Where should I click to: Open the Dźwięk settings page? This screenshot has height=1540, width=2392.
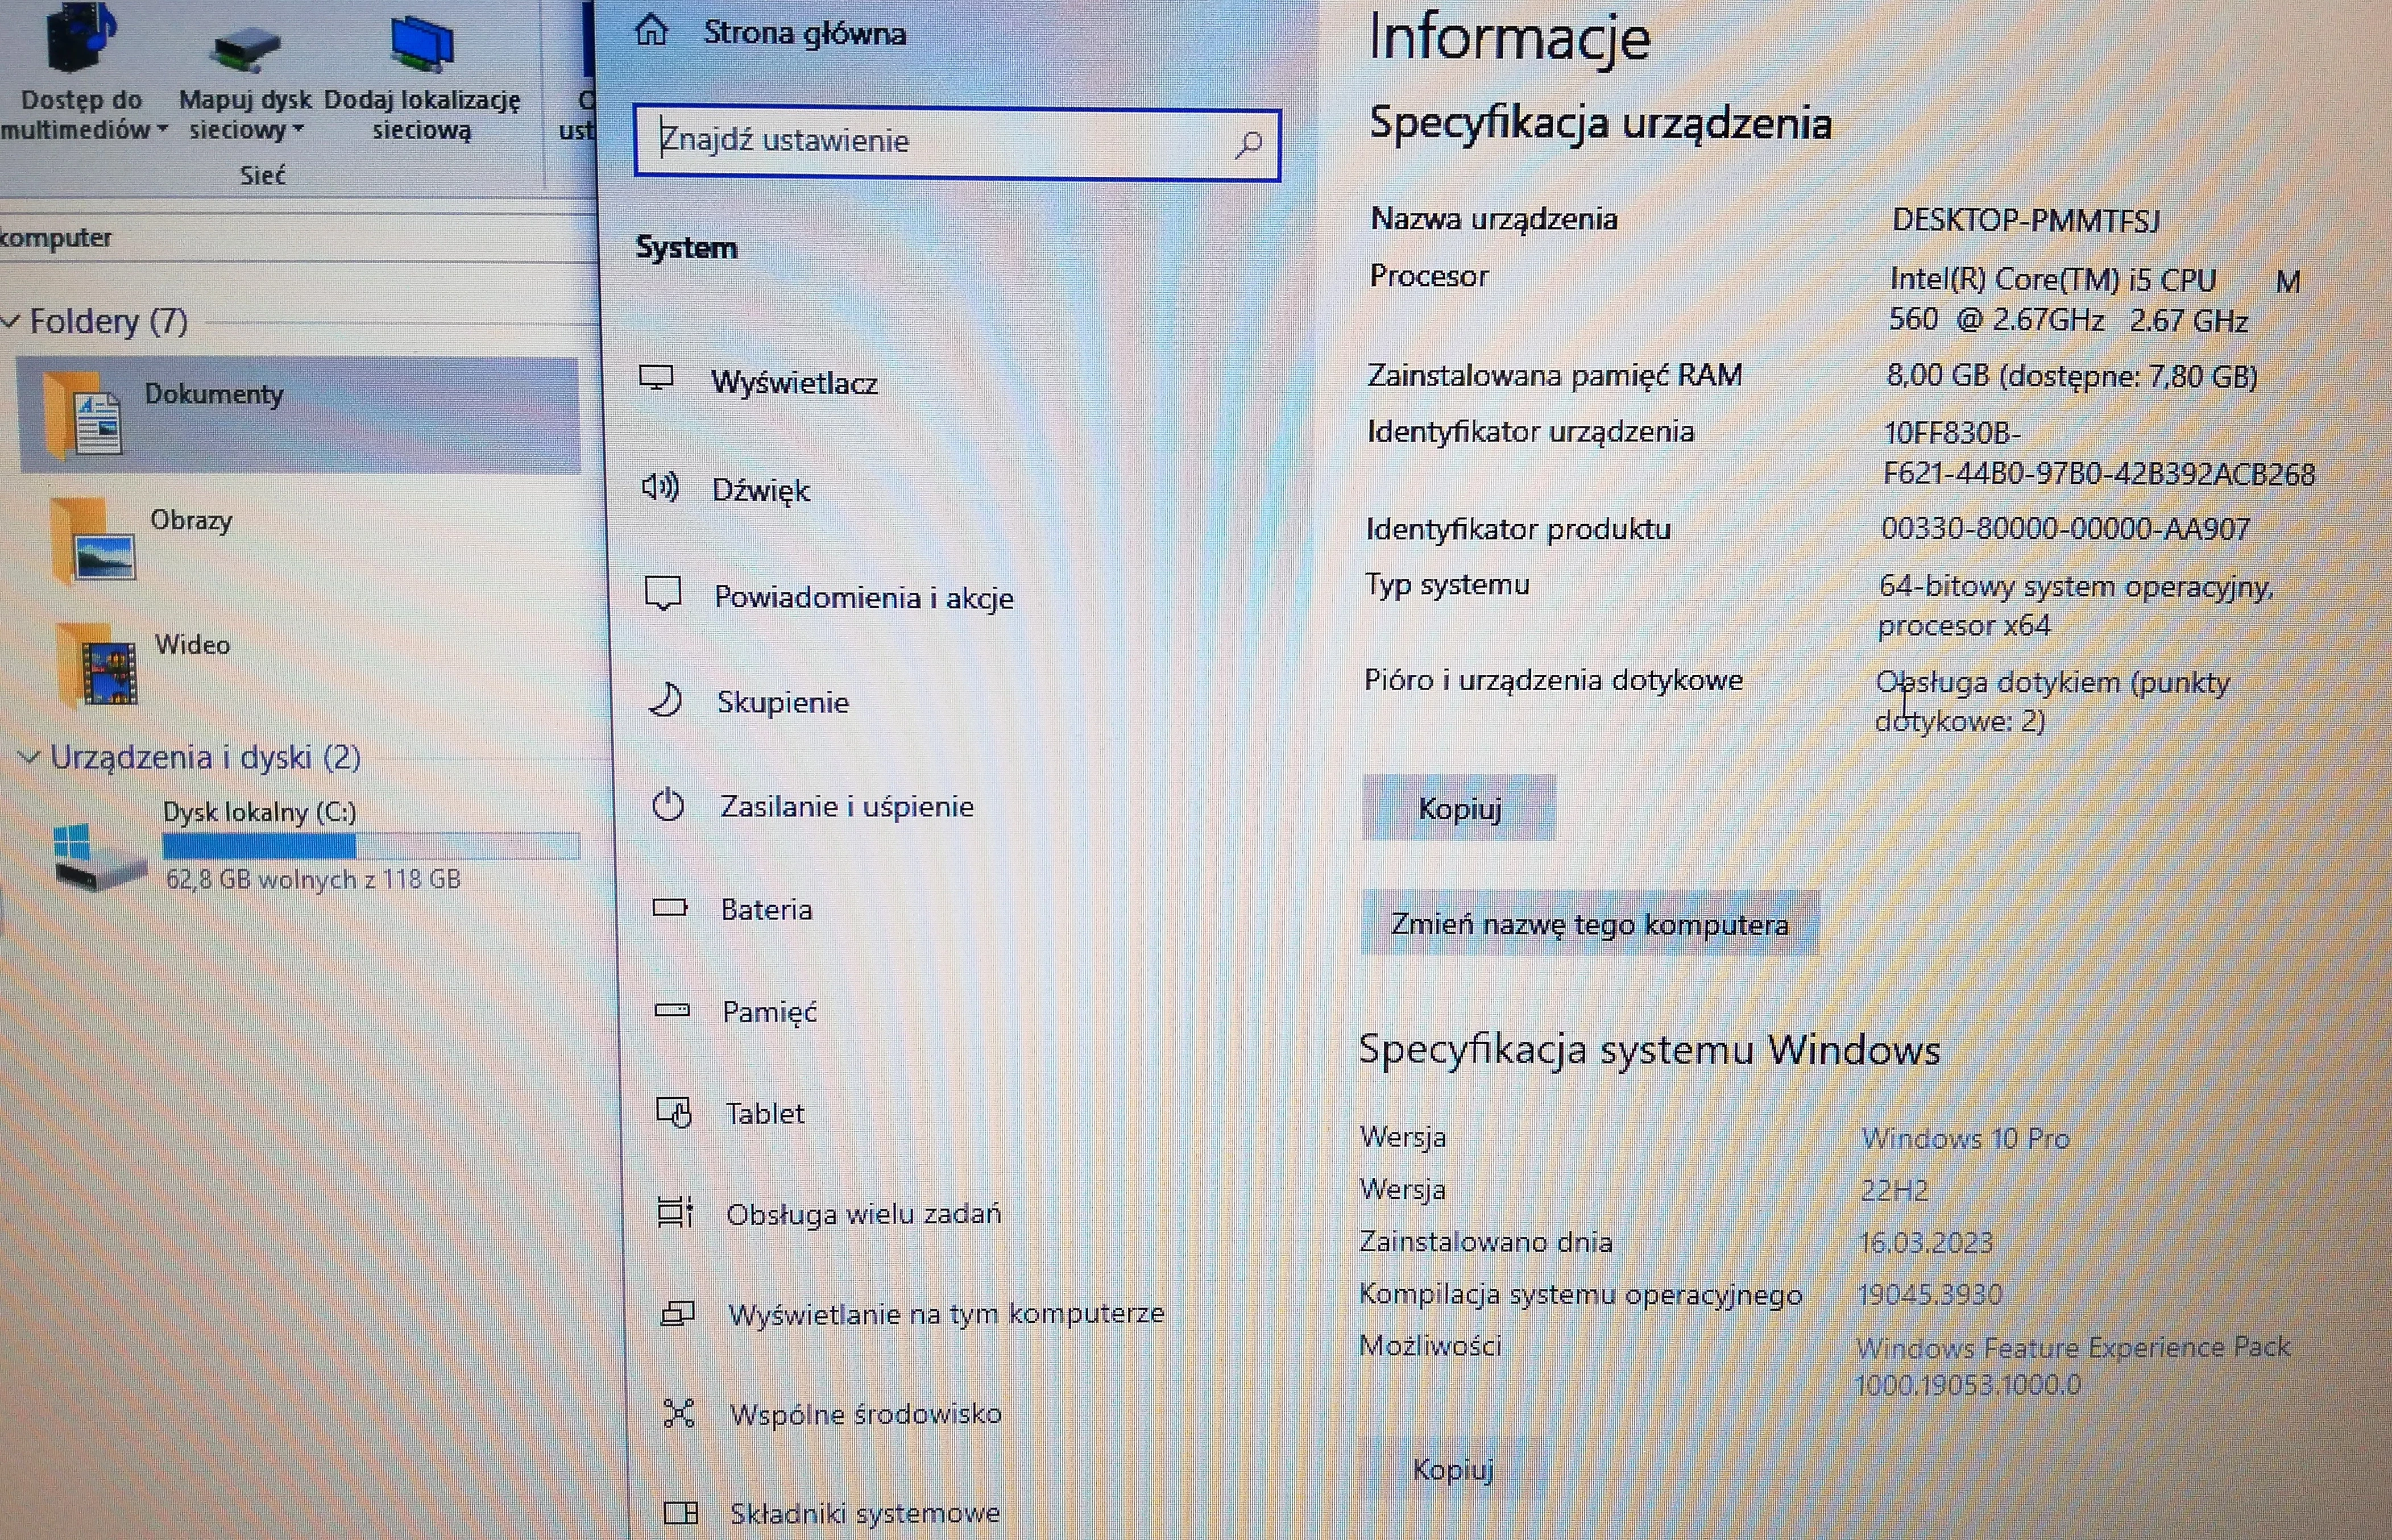click(x=760, y=490)
